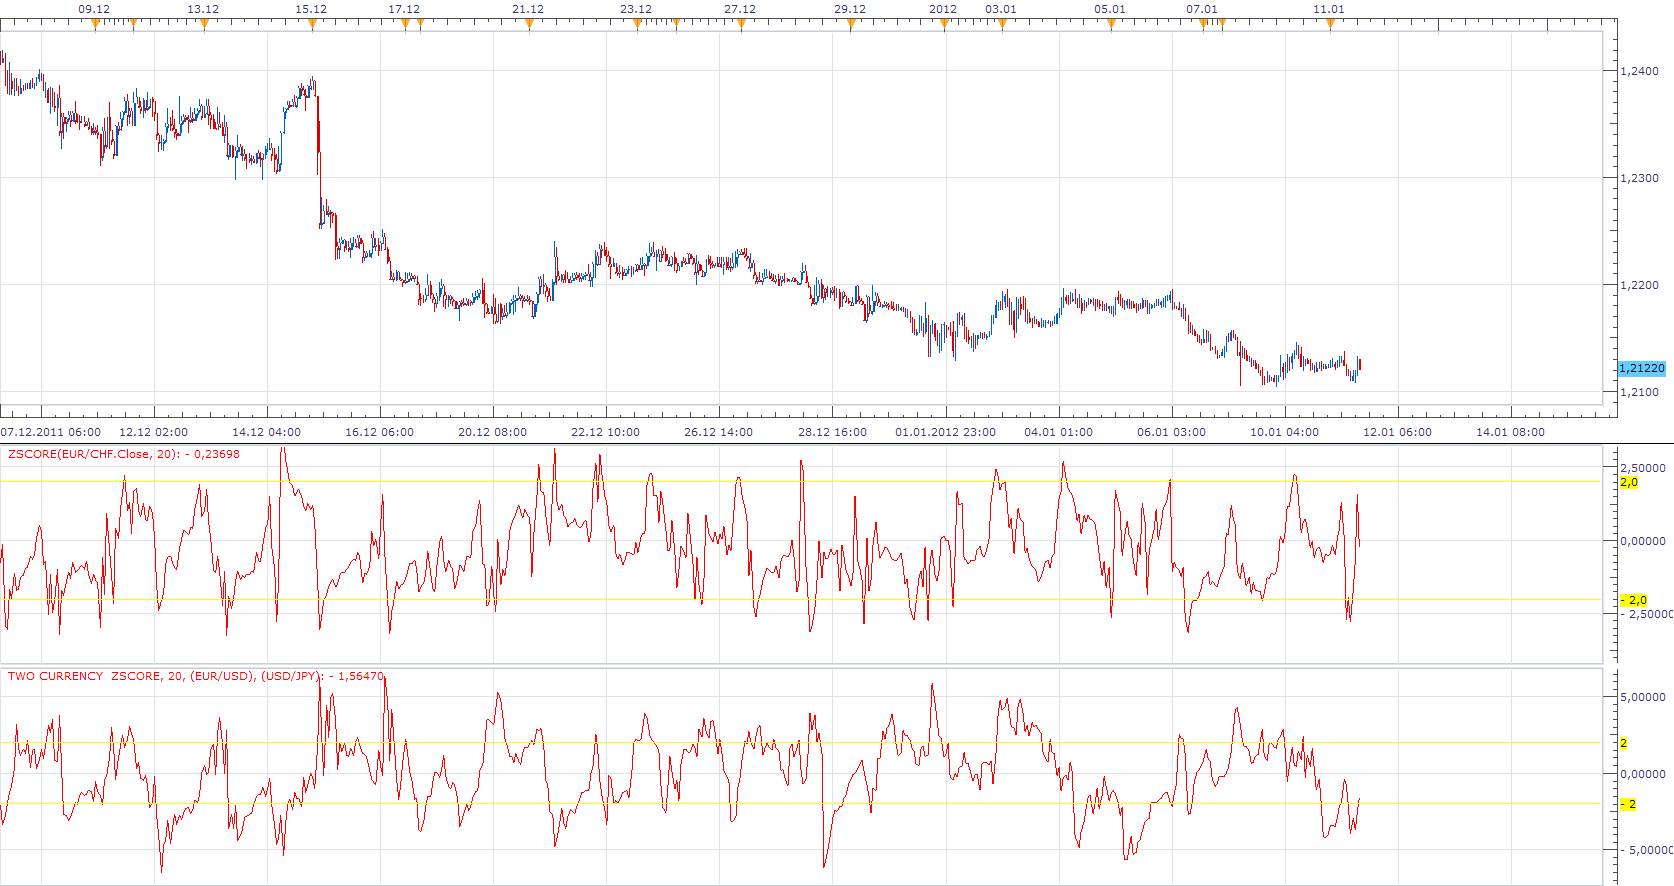
Task: Click the yellow - 2,0 level tag in the middle panel
Action: click(x=1634, y=600)
